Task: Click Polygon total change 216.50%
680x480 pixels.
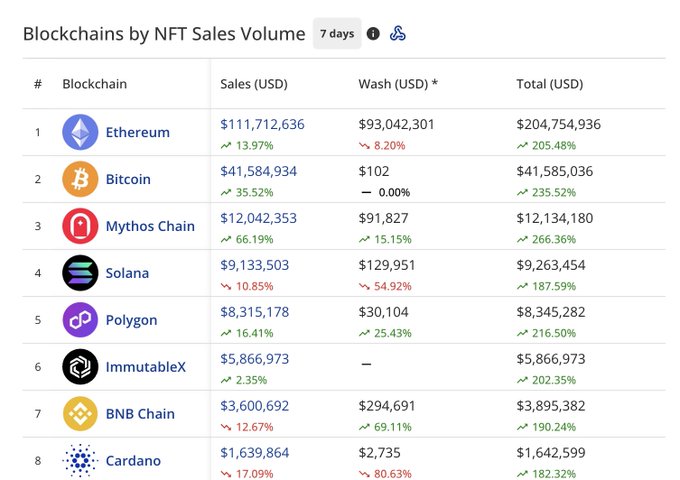Action: [x=546, y=333]
